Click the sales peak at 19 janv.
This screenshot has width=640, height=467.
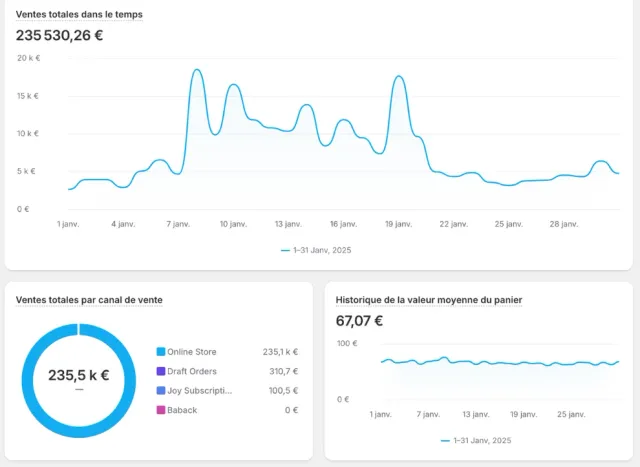coord(399,77)
